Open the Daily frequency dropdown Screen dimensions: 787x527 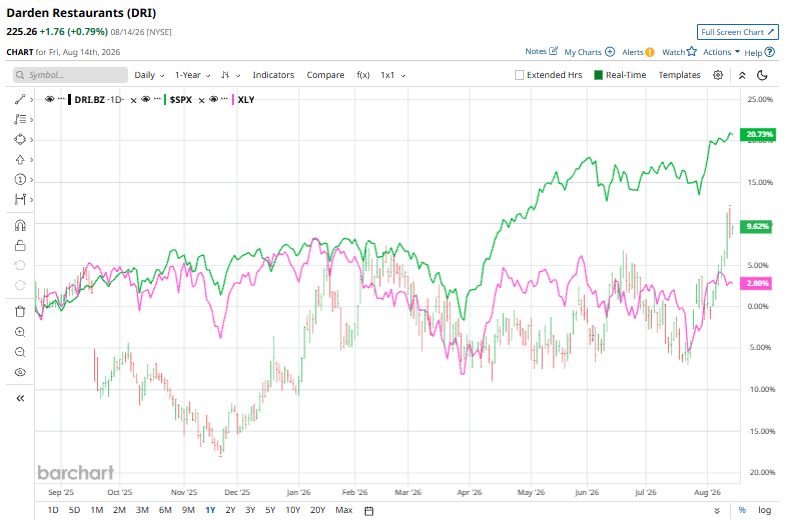(149, 75)
